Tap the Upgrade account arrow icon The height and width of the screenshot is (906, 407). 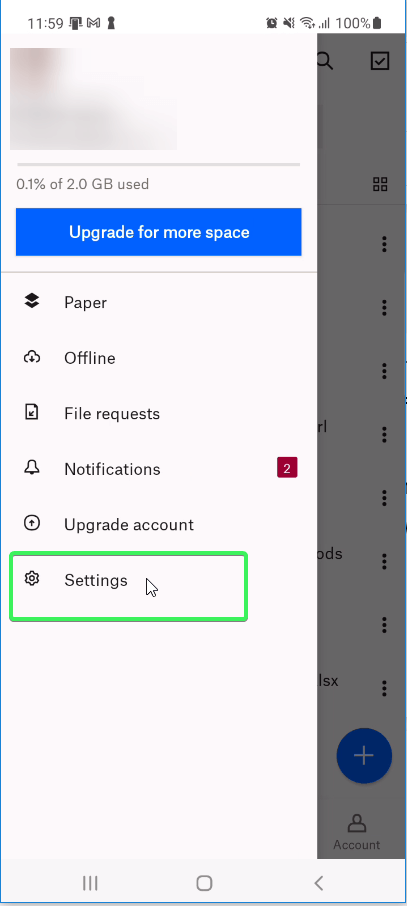point(32,523)
